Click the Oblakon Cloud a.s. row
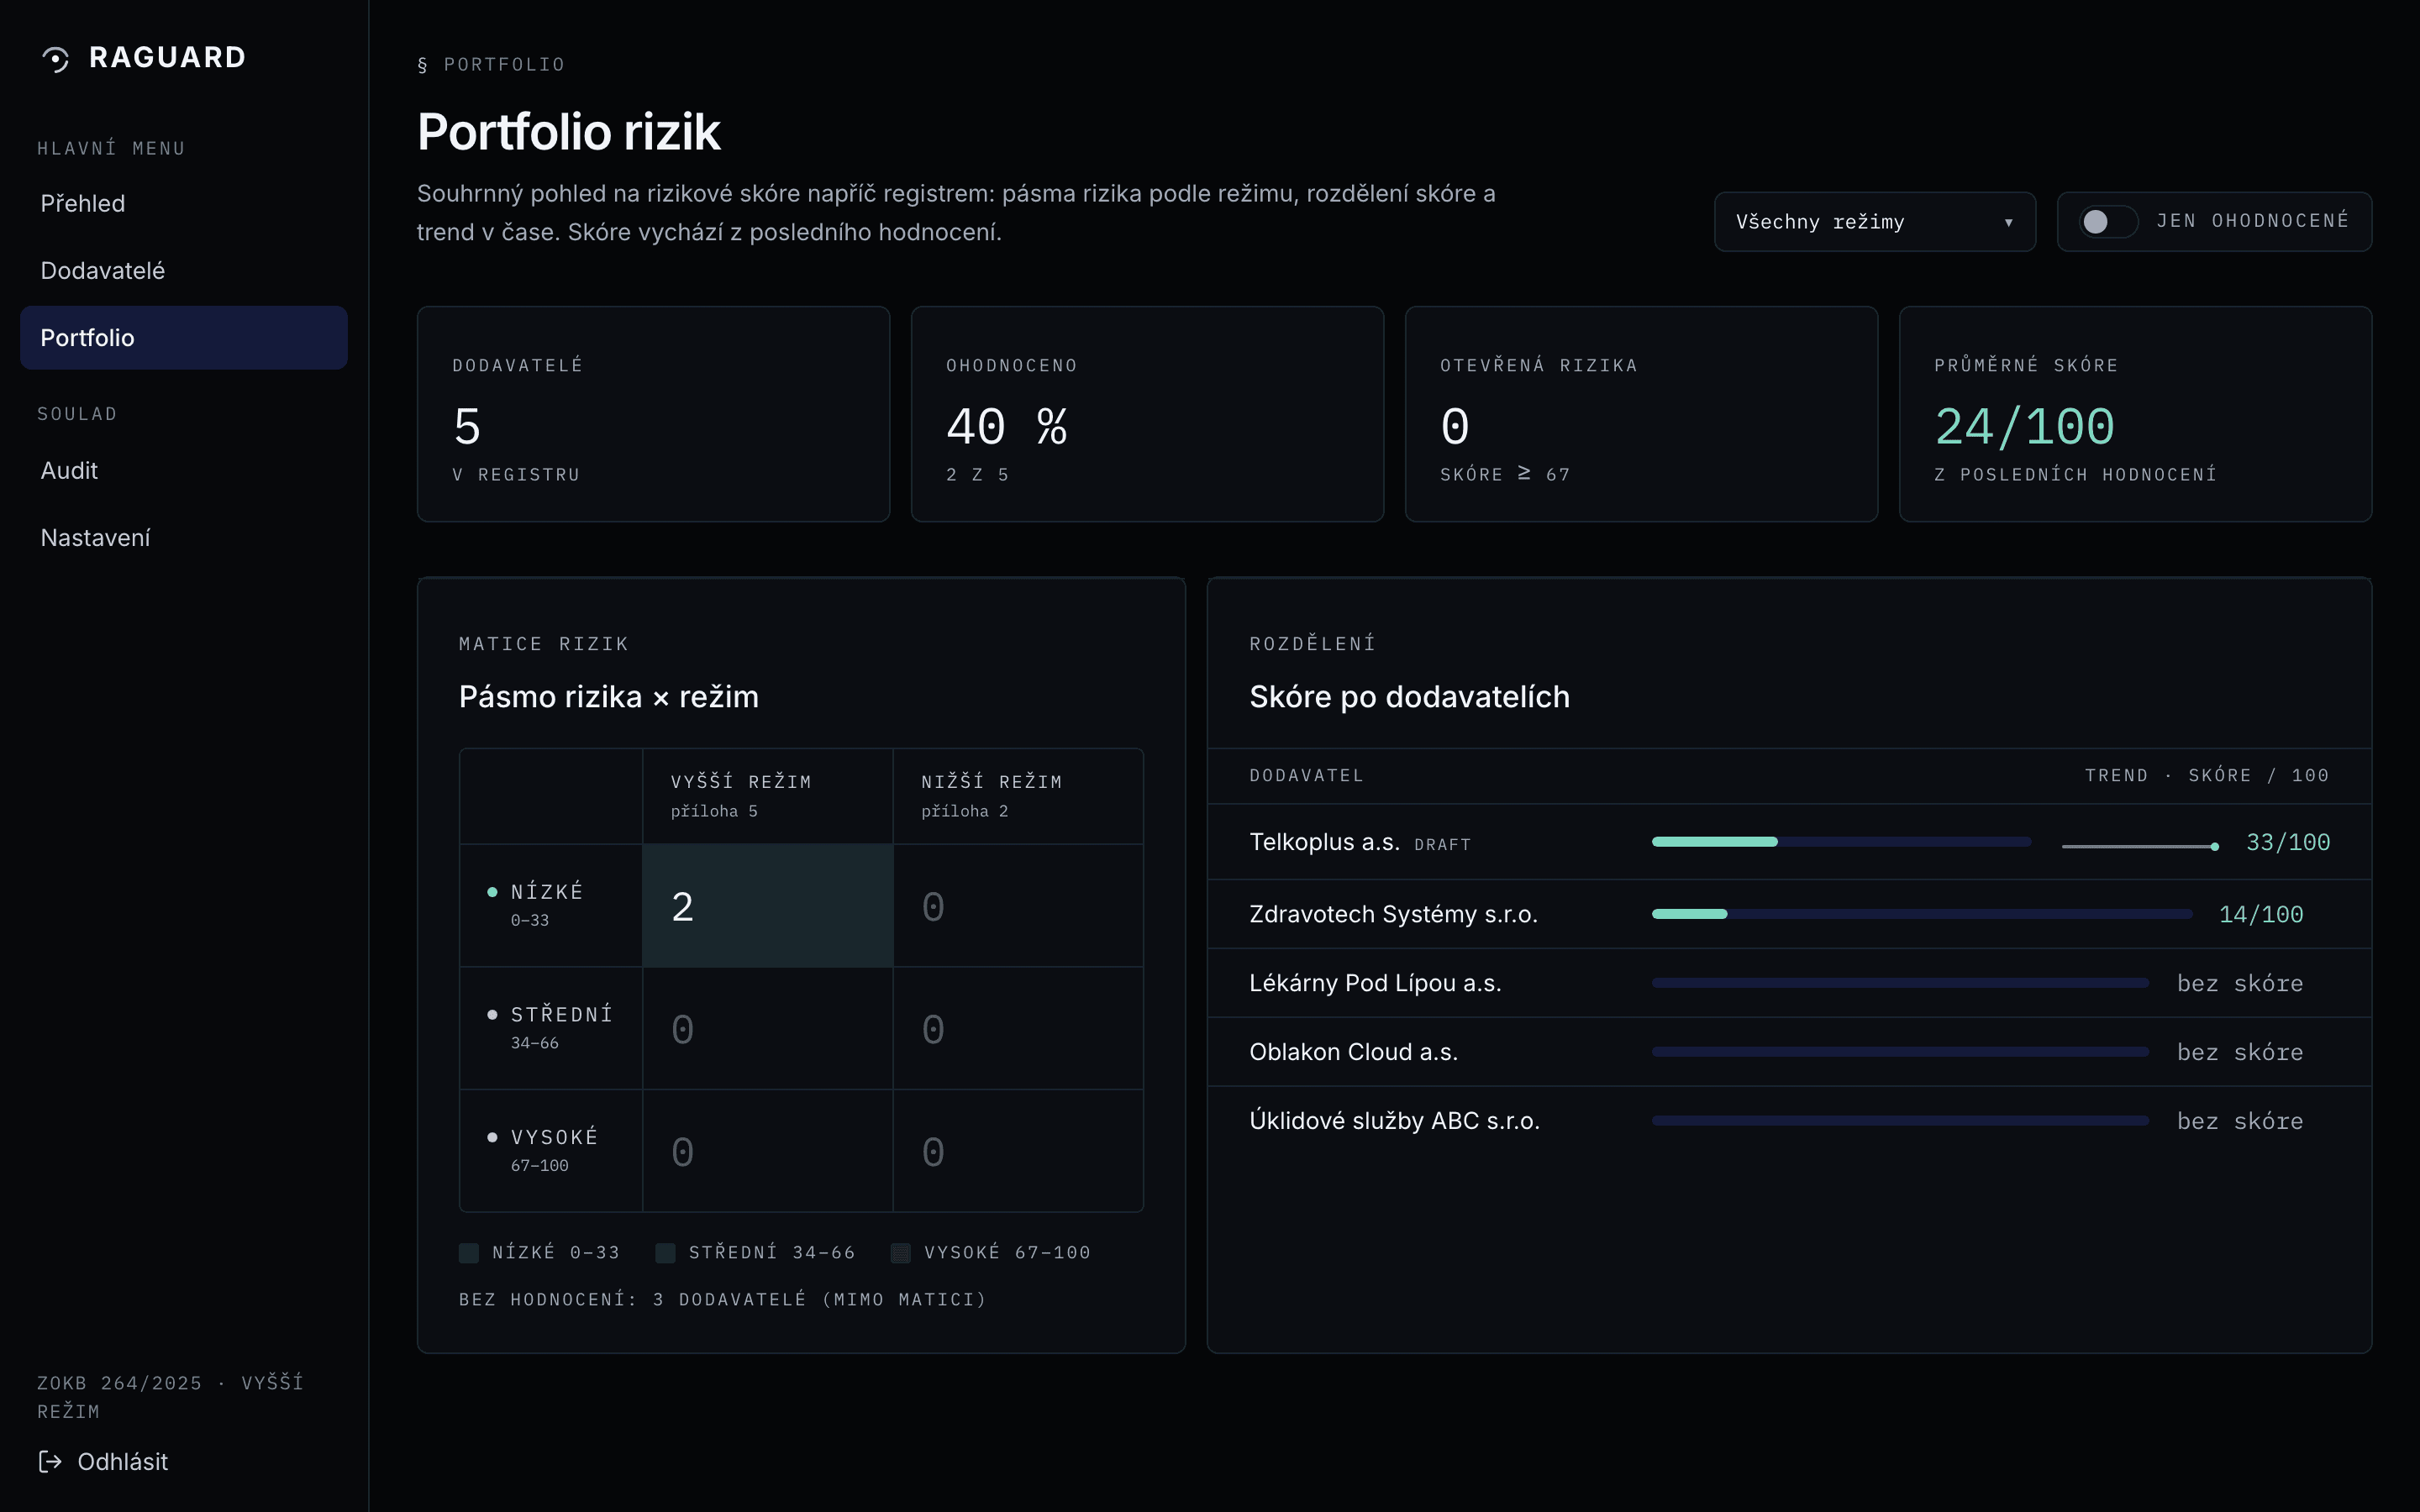Image resolution: width=2420 pixels, height=1512 pixels. (1789, 1052)
